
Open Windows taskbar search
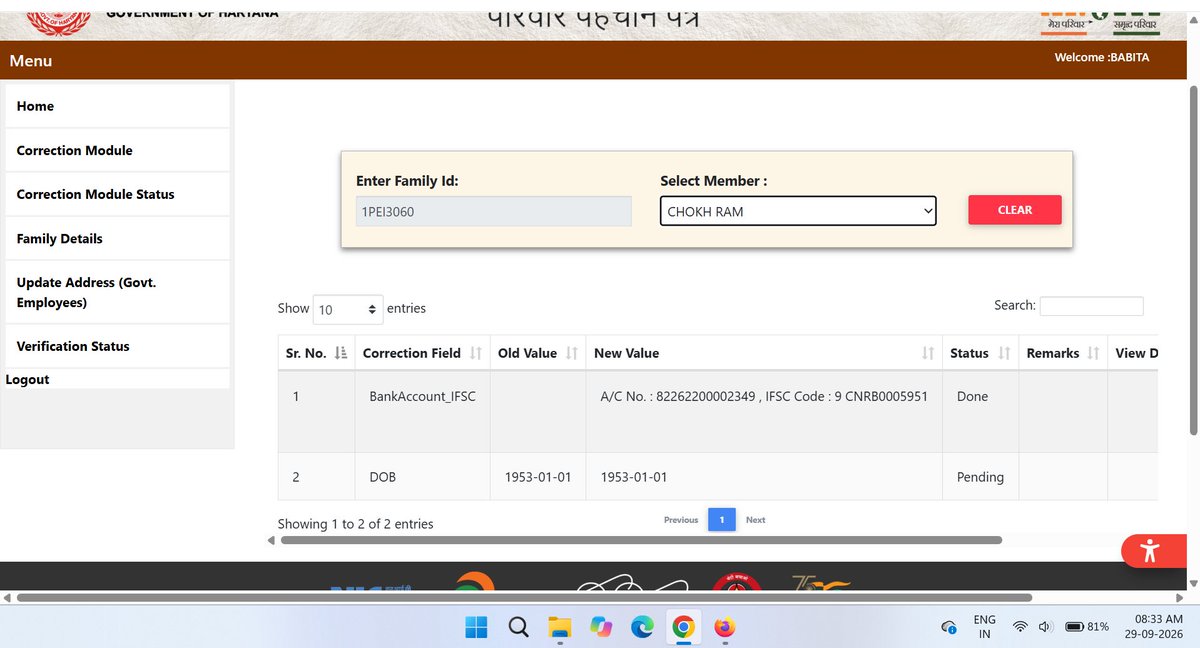click(x=518, y=627)
